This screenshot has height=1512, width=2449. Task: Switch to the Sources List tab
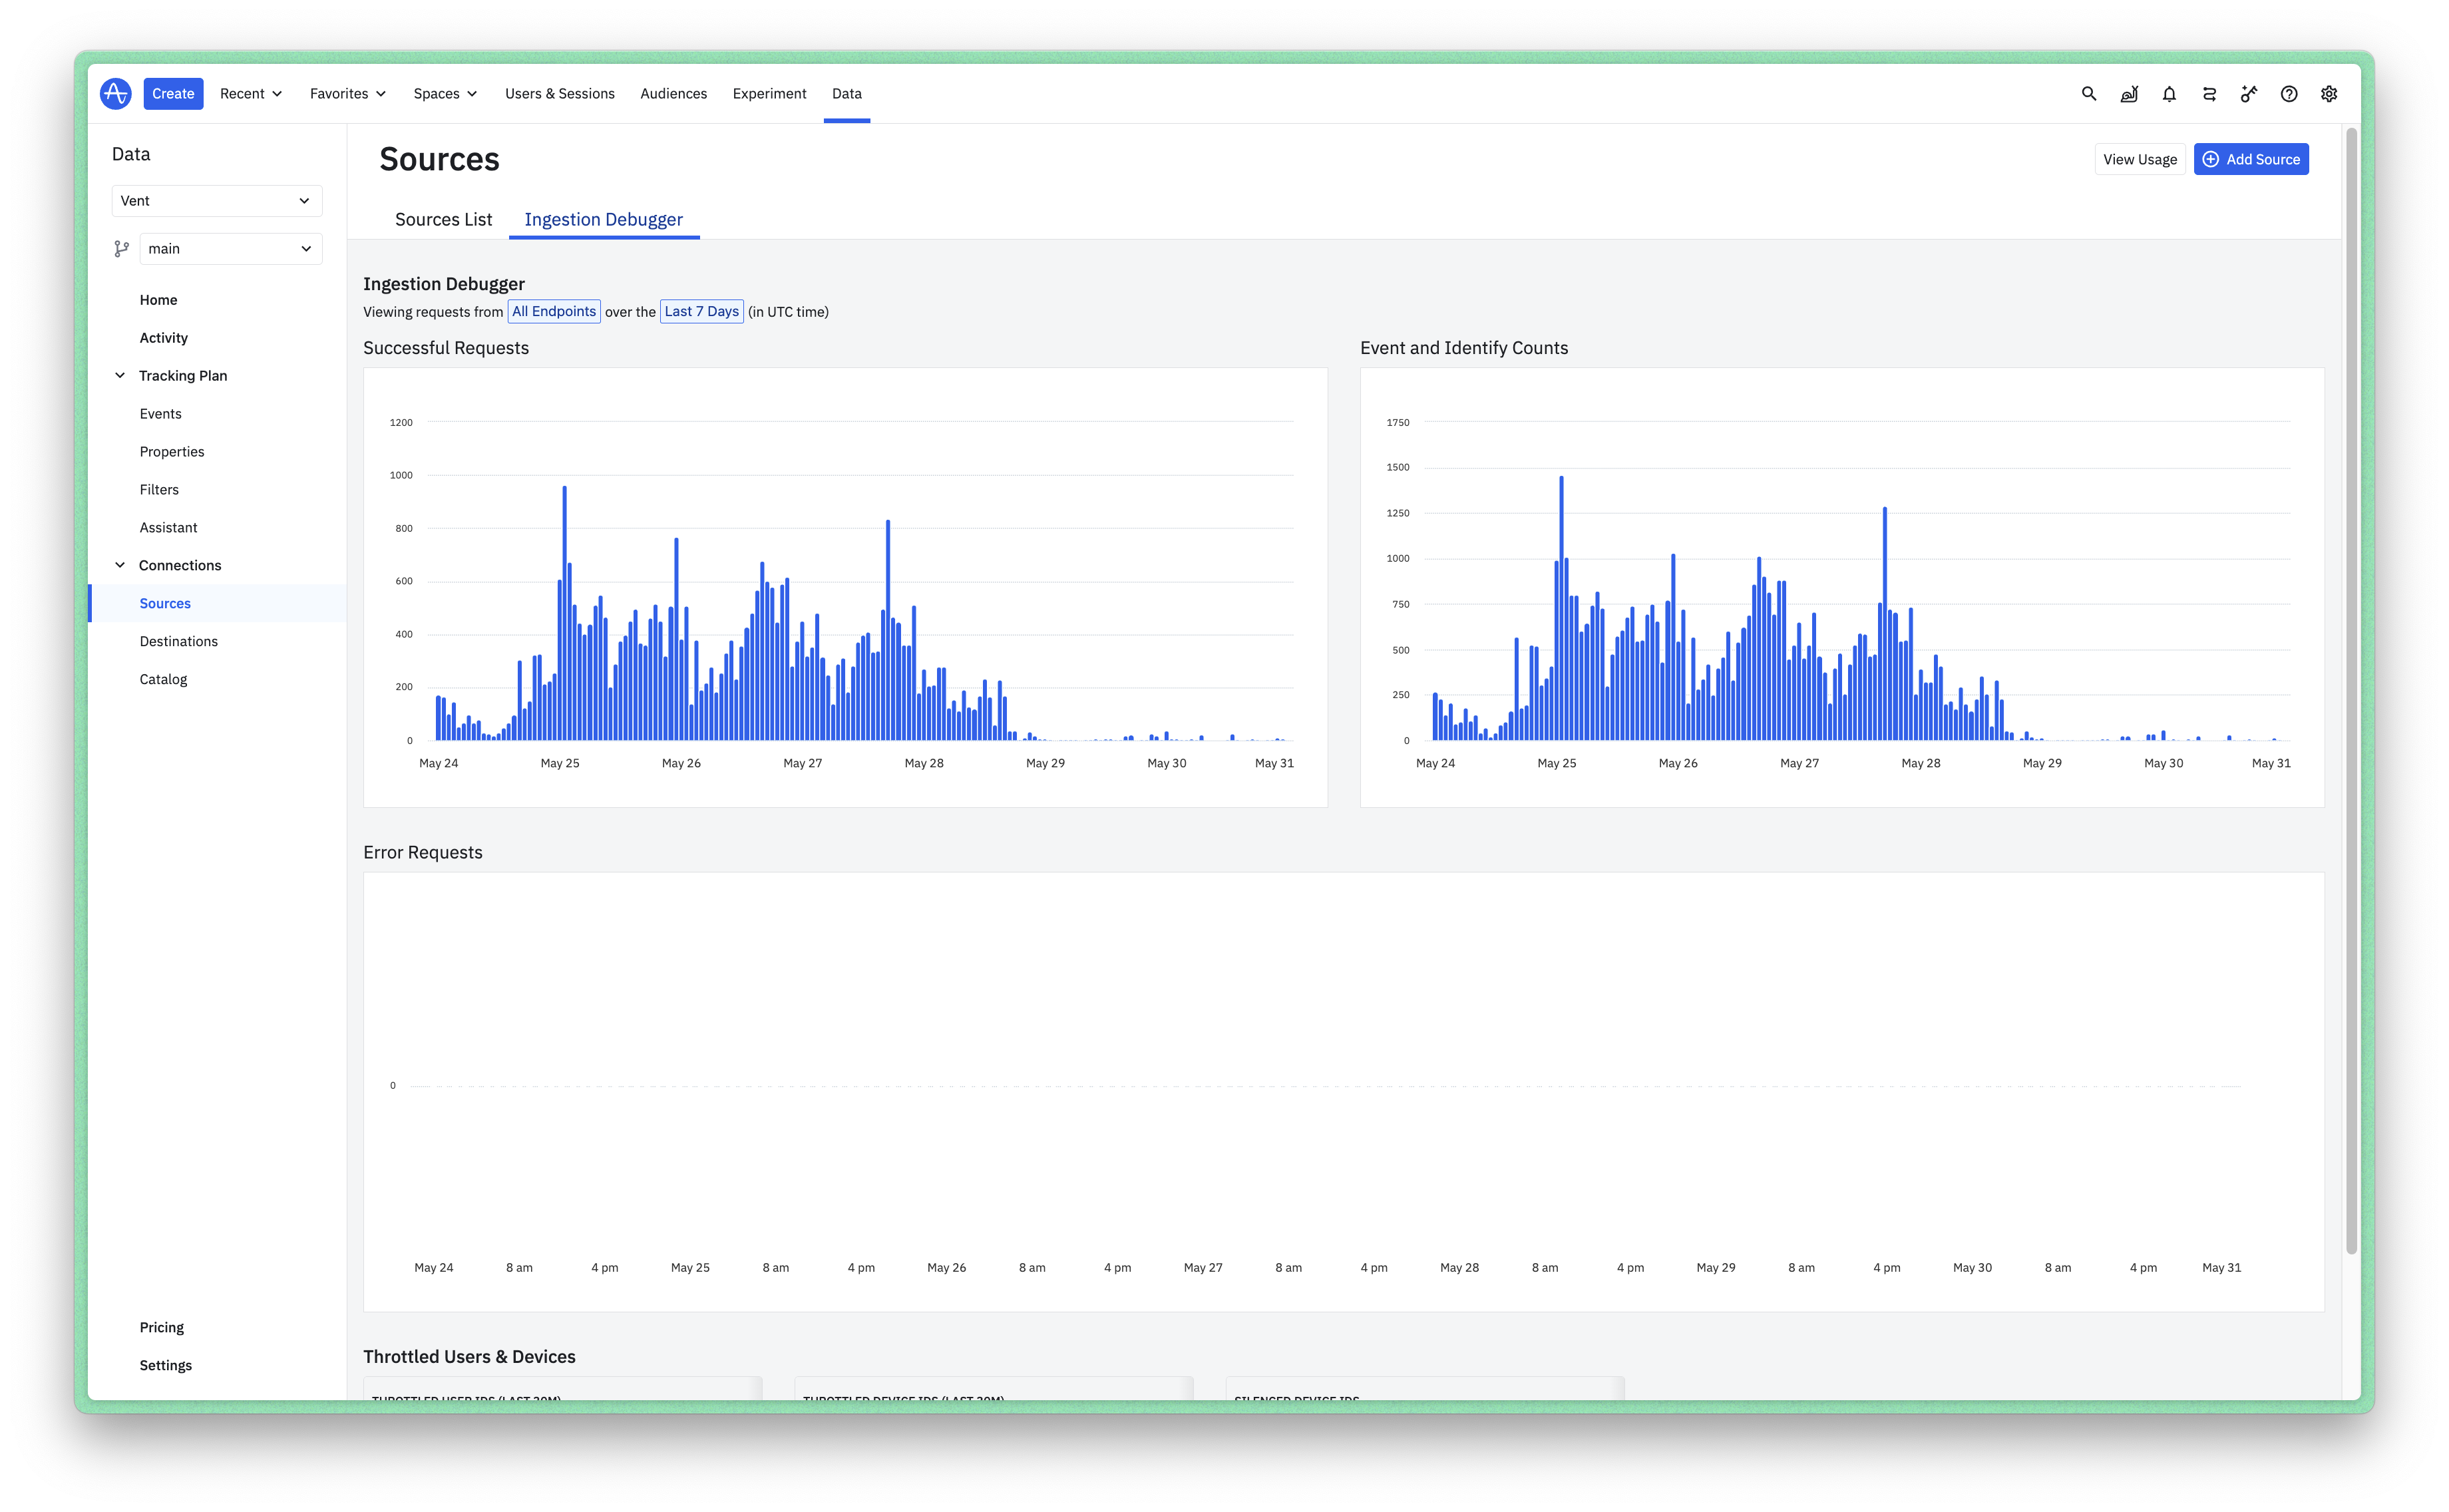point(443,220)
